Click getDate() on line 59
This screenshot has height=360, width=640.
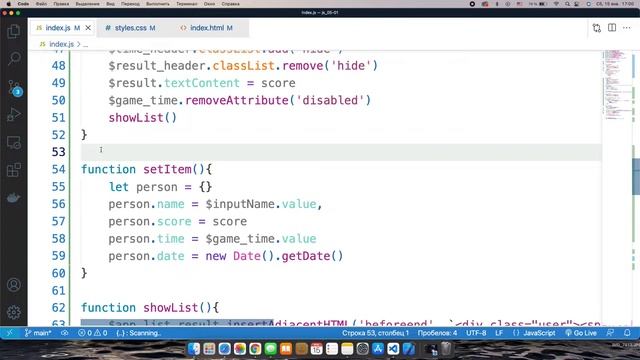[312, 256]
